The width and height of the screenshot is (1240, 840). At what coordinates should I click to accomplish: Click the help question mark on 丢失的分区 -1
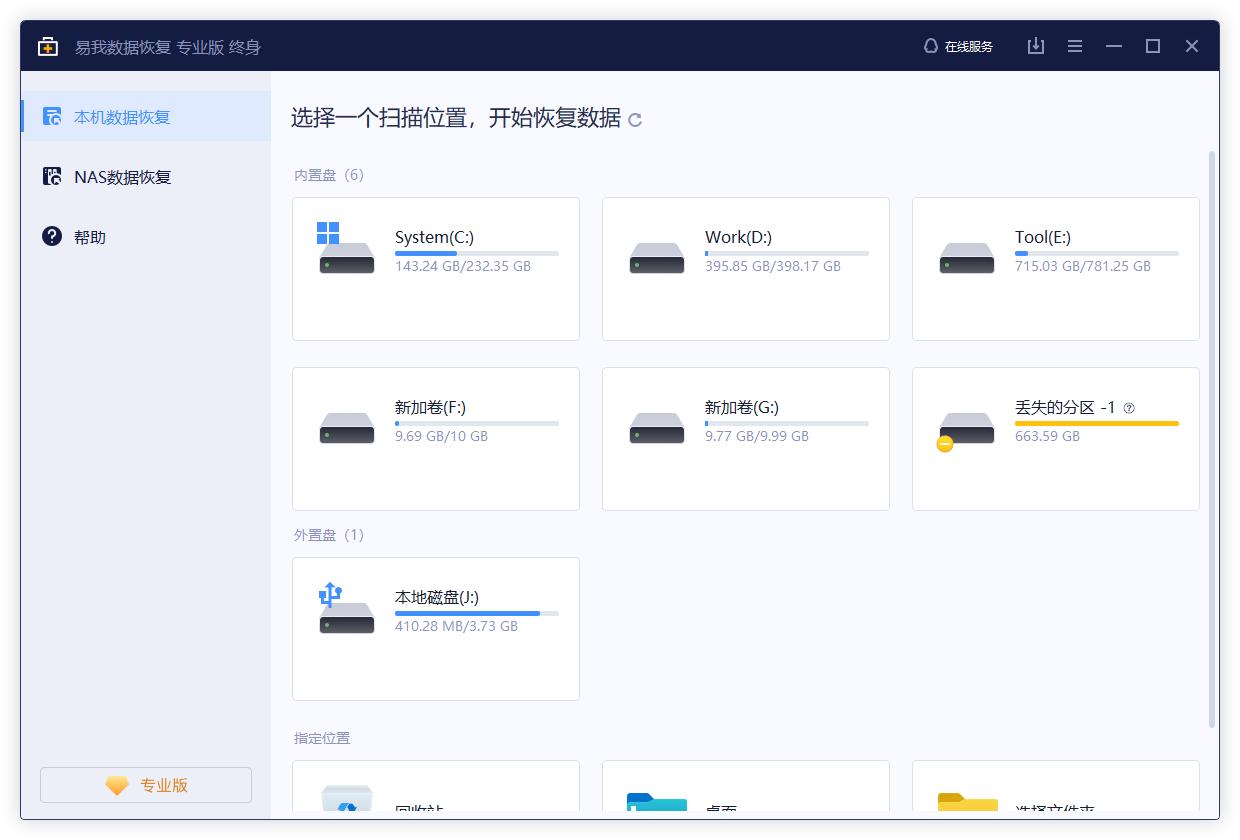pyautogui.click(x=1129, y=407)
